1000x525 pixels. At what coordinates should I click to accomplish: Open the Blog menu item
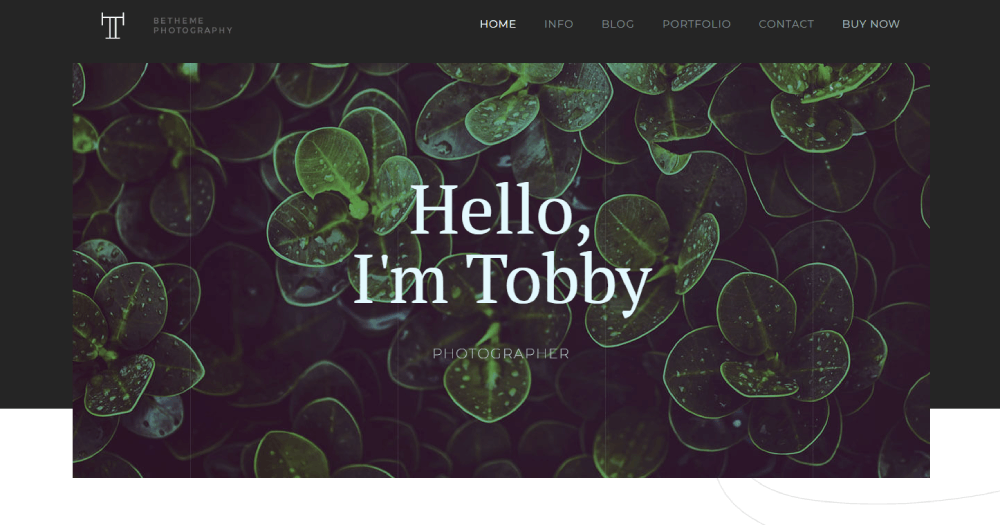pos(617,24)
